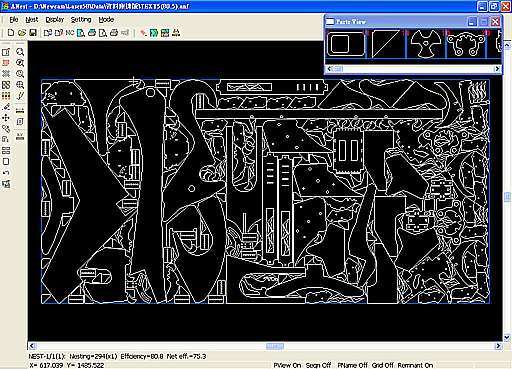The height and width of the screenshot is (369, 512).
Task: Open a file with the folder icon
Action: tap(22, 33)
